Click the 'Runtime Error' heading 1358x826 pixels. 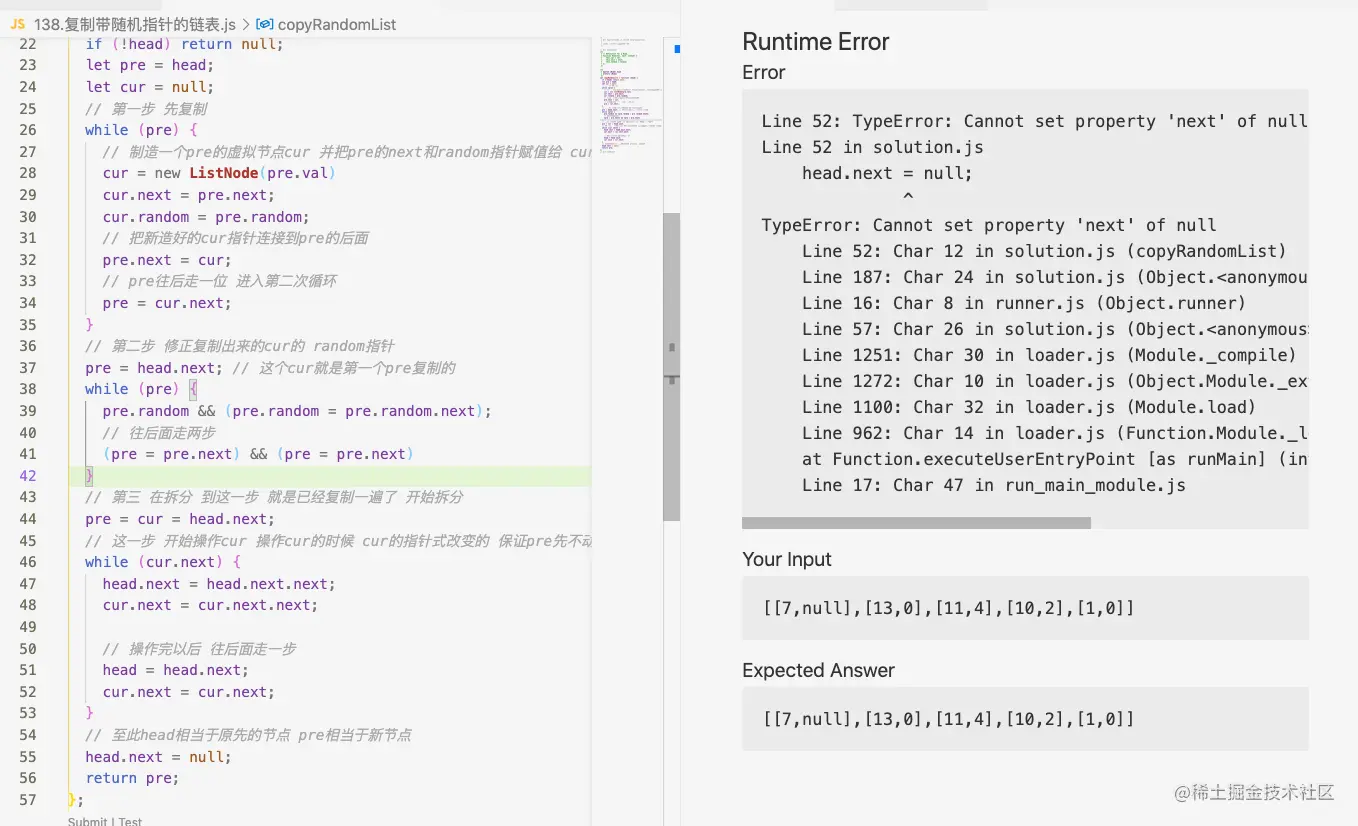point(816,42)
